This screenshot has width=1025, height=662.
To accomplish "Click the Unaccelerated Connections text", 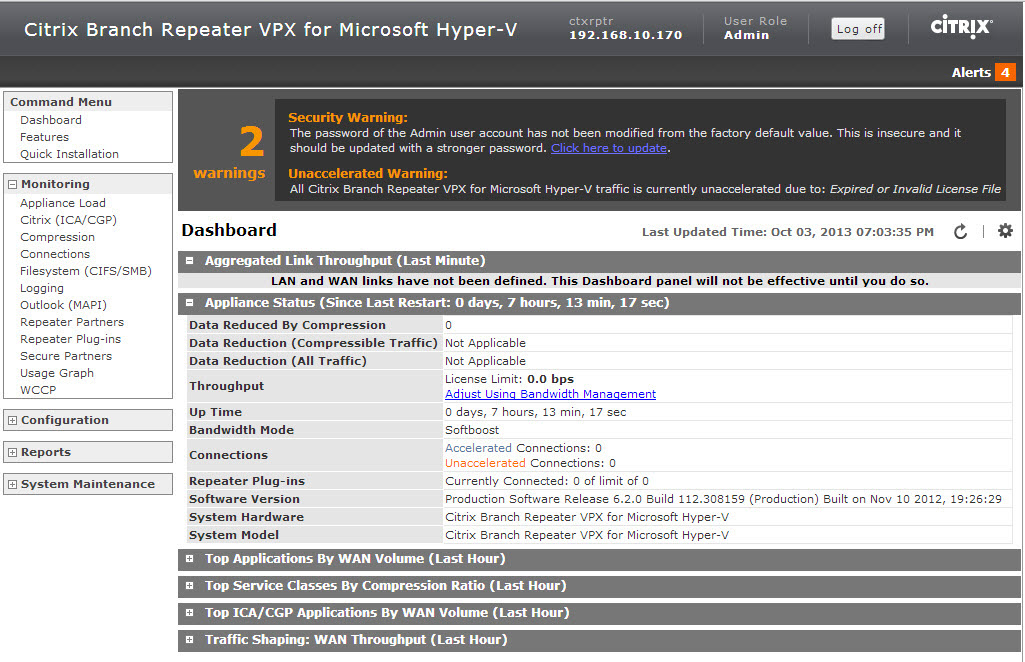I will 530,463.
